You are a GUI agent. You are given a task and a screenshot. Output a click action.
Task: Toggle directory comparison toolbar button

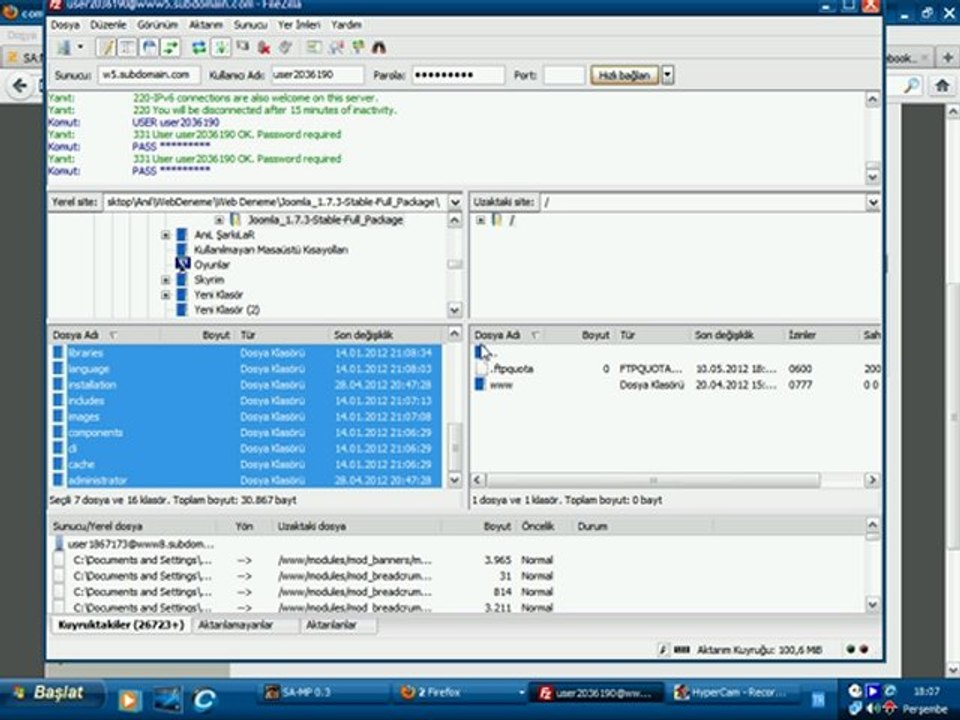coord(336,47)
